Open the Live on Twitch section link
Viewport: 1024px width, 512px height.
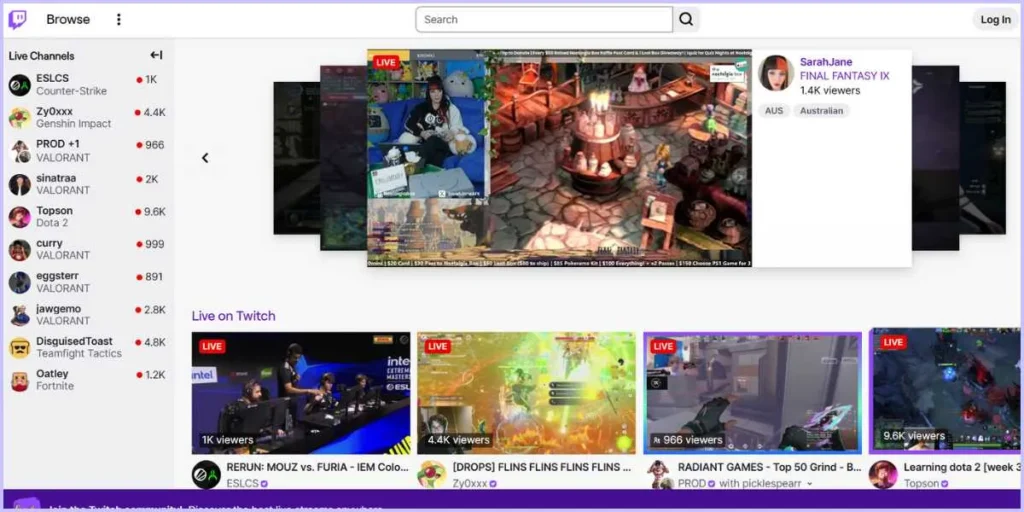tap(233, 316)
